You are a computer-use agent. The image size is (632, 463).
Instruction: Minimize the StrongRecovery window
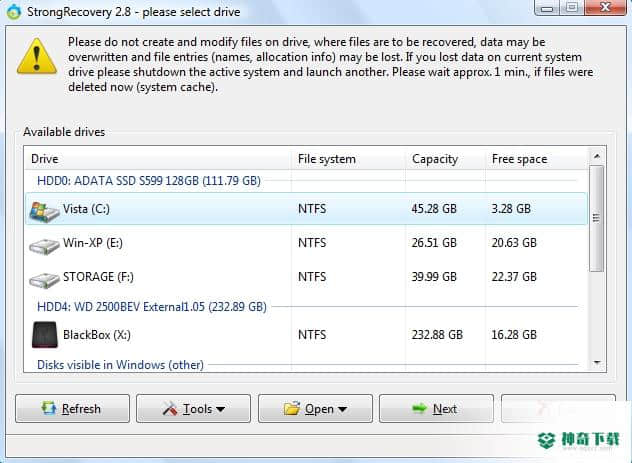tap(547, 8)
